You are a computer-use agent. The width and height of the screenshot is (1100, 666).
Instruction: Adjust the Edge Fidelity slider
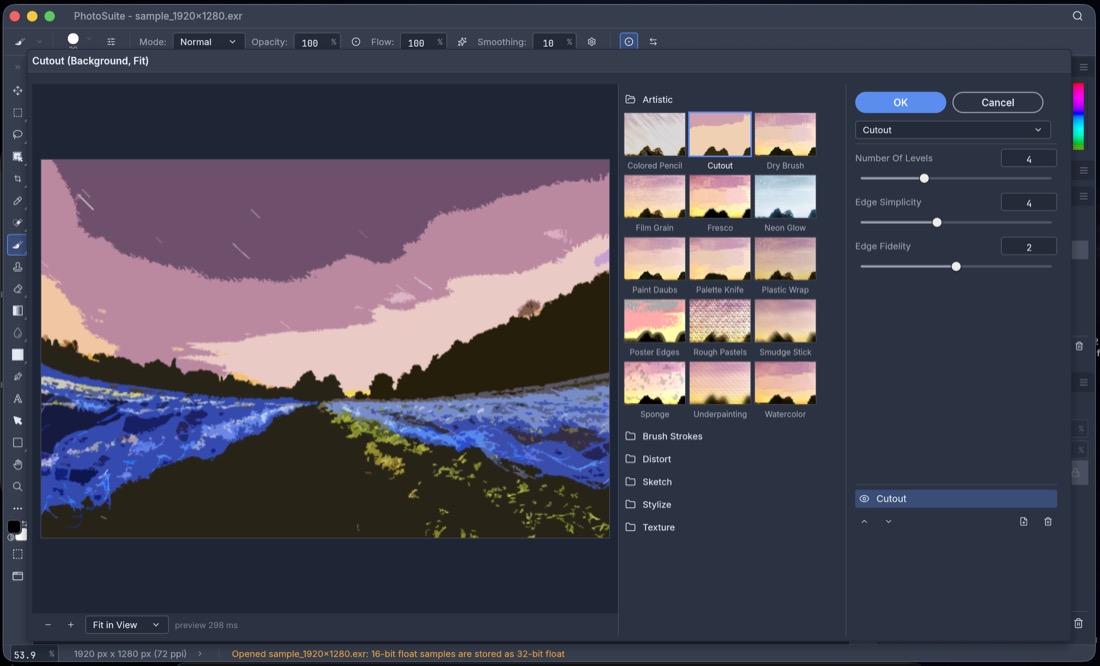pyautogui.click(x=956, y=267)
